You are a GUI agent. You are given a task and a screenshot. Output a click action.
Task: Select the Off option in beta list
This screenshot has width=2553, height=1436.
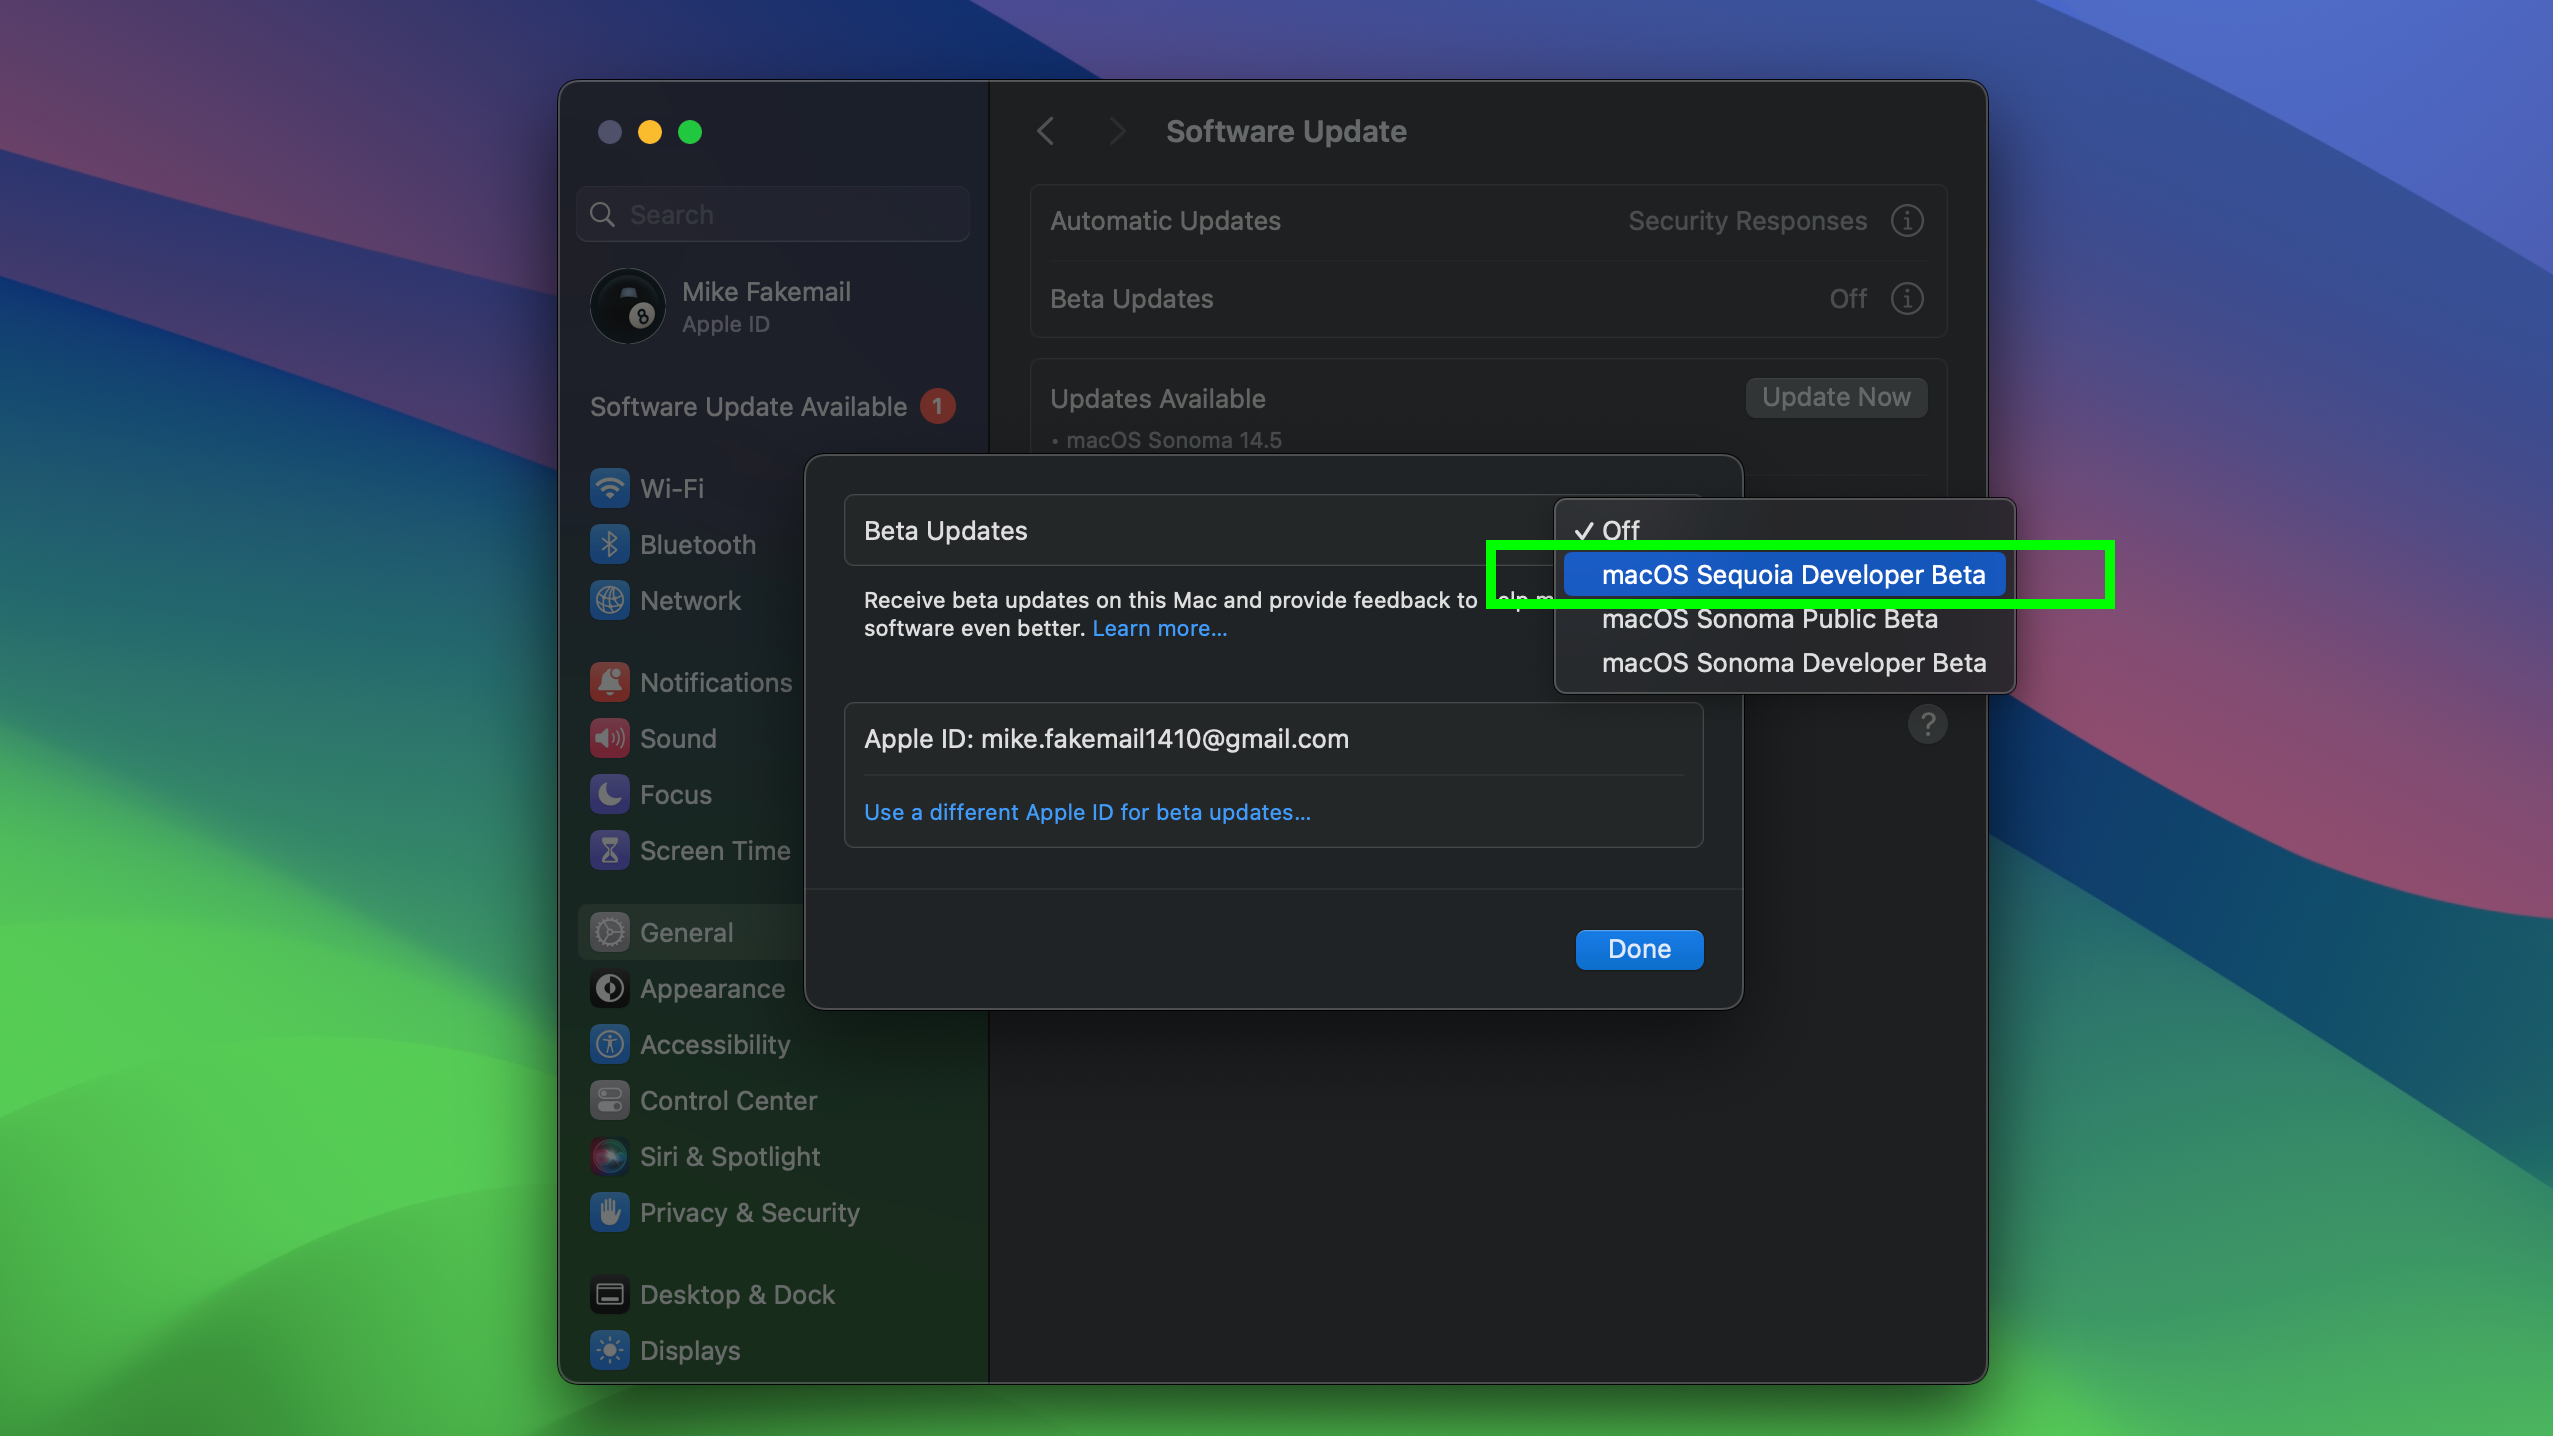[x=1617, y=531]
